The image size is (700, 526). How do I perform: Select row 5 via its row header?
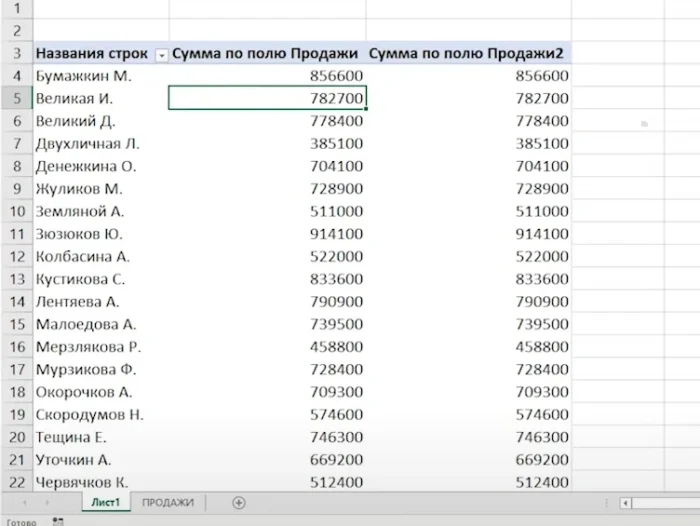click(16, 98)
